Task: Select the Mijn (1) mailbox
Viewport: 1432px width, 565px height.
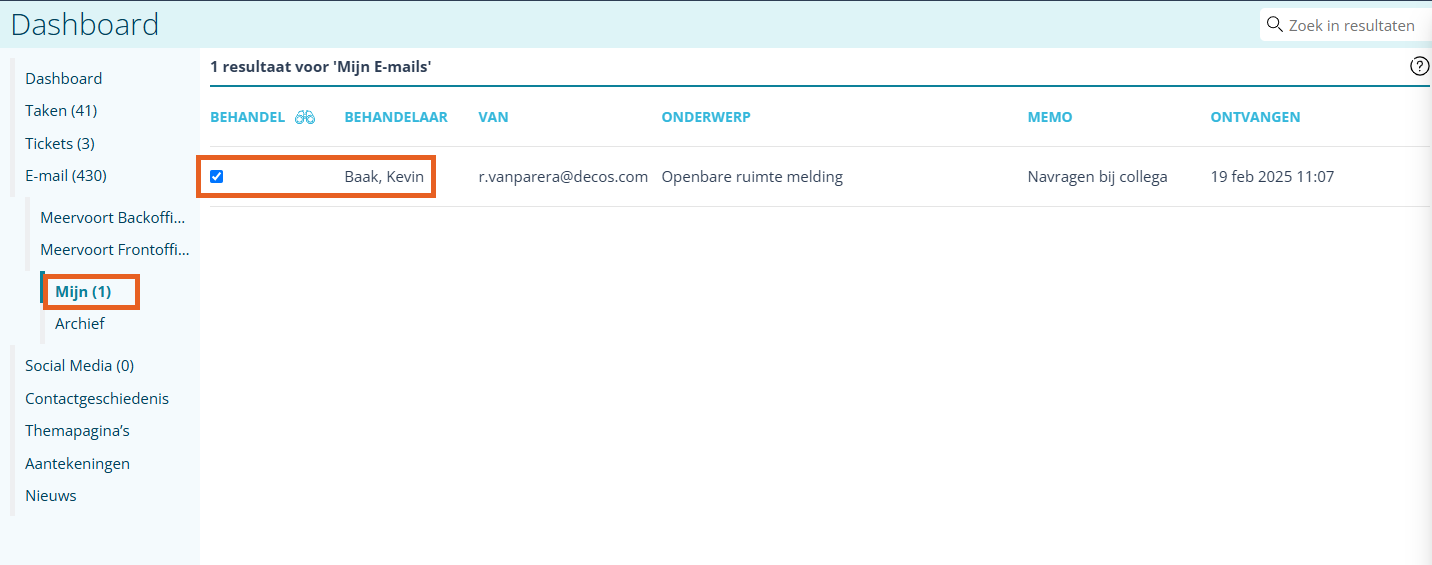Action: pyautogui.click(x=83, y=292)
